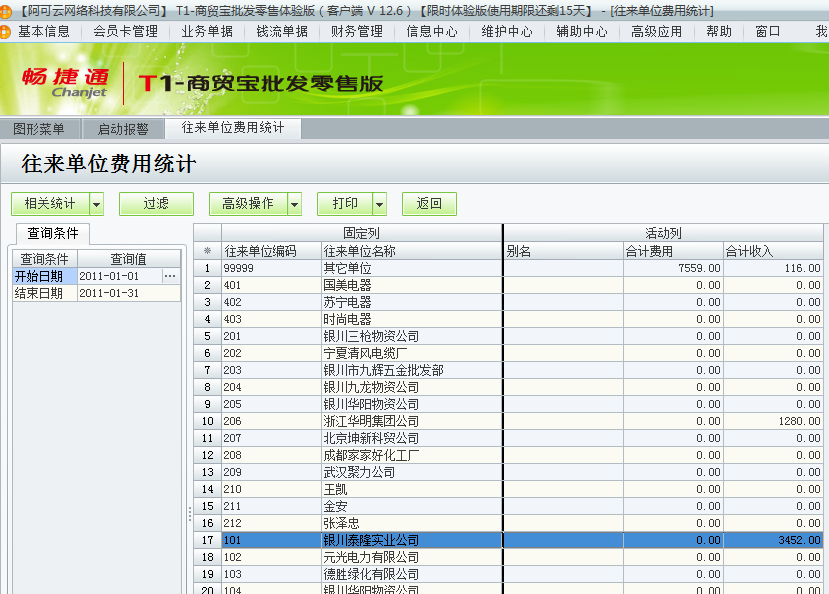Expand the 打印 dropdown arrow
Image resolution: width=829 pixels, height=594 pixels.
tap(380, 204)
